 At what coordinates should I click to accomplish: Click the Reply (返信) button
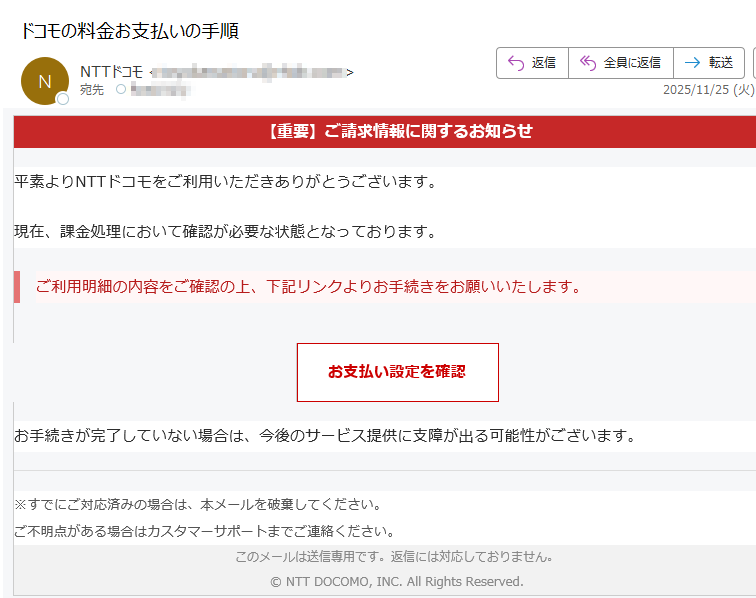tap(532, 62)
